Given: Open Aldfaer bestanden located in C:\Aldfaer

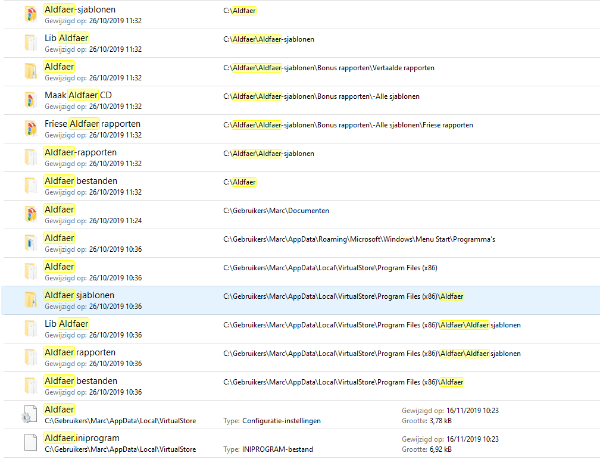Looking at the screenshot, I should point(81,179).
